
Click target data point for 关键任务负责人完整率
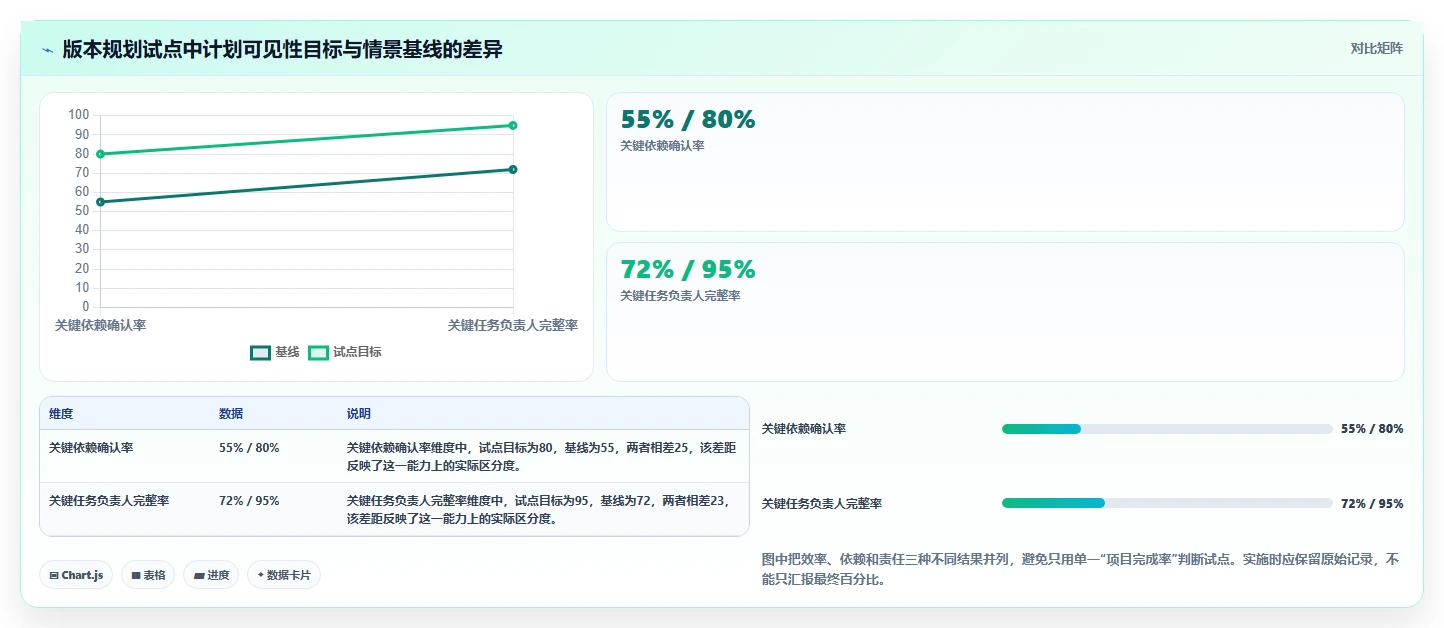pyautogui.click(x=513, y=125)
